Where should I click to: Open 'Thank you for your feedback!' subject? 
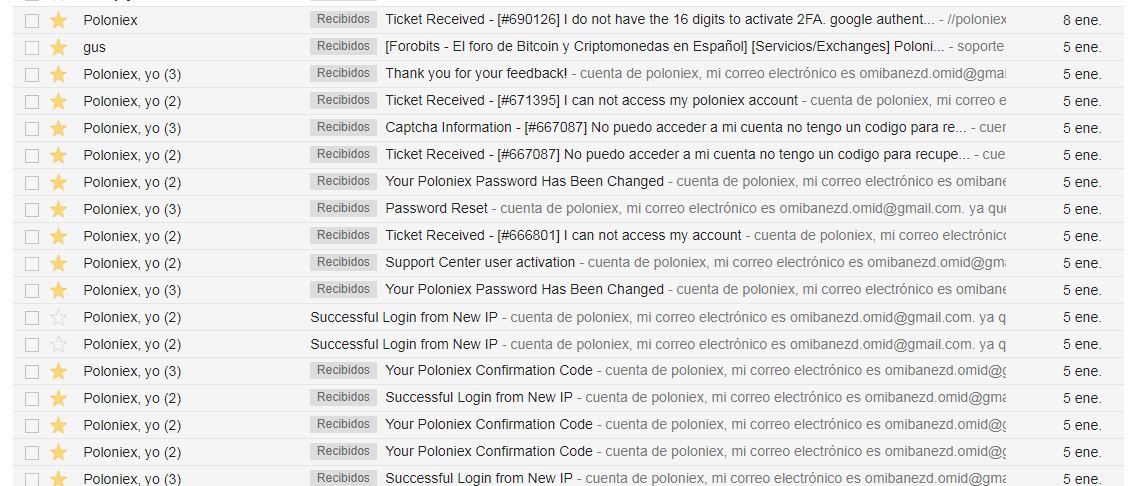tap(476, 73)
